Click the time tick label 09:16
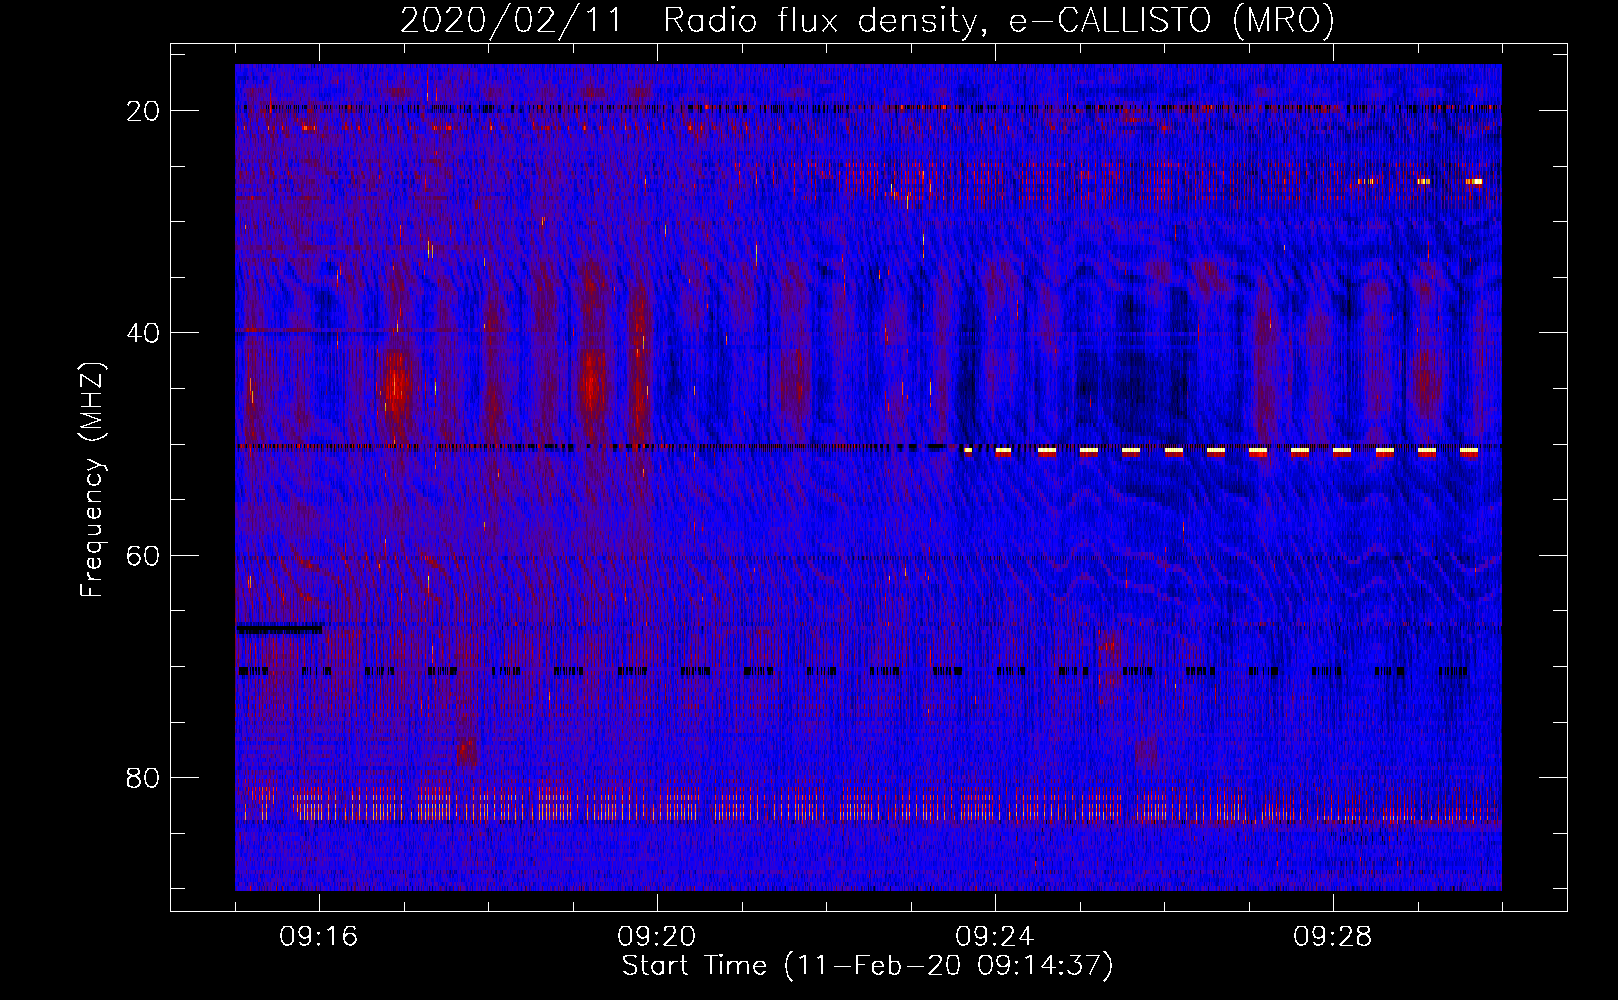This screenshot has height=1000, width=1618. (x=319, y=937)
